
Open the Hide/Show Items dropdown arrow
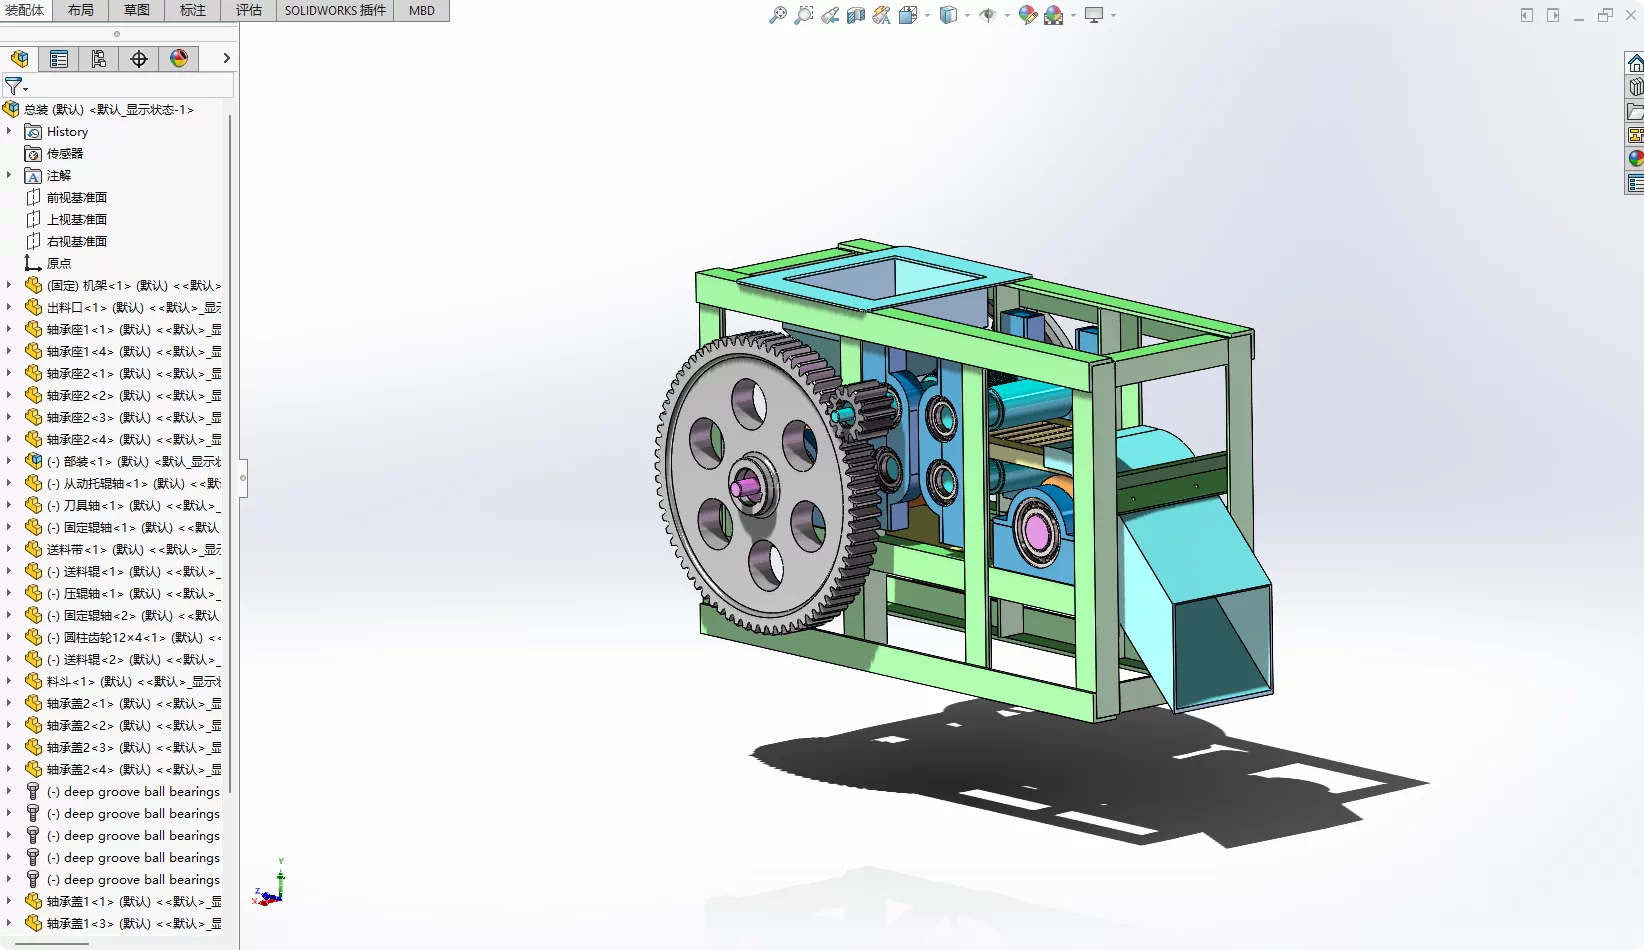click(x=1007, y=15)
